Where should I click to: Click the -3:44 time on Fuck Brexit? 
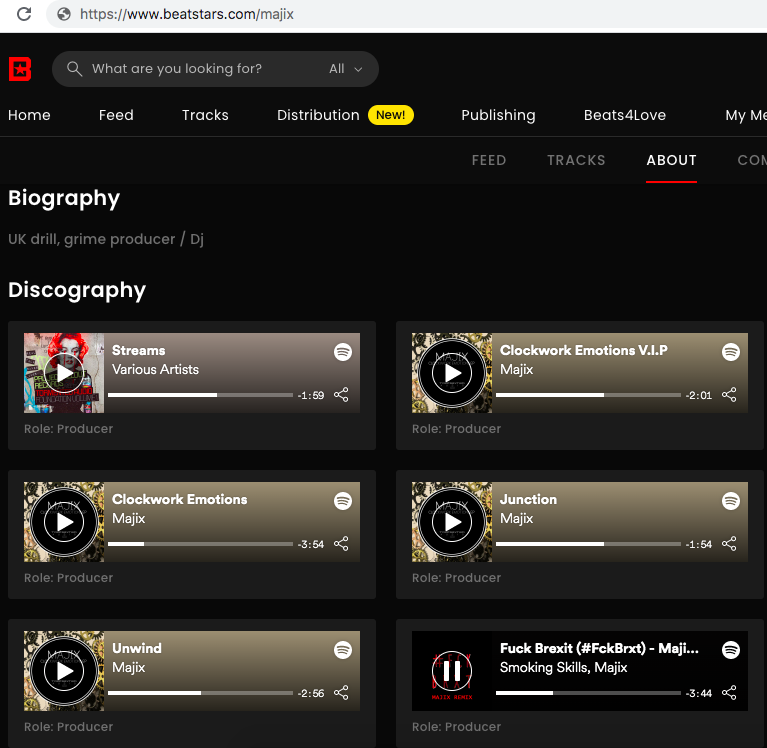coord(699,693)
